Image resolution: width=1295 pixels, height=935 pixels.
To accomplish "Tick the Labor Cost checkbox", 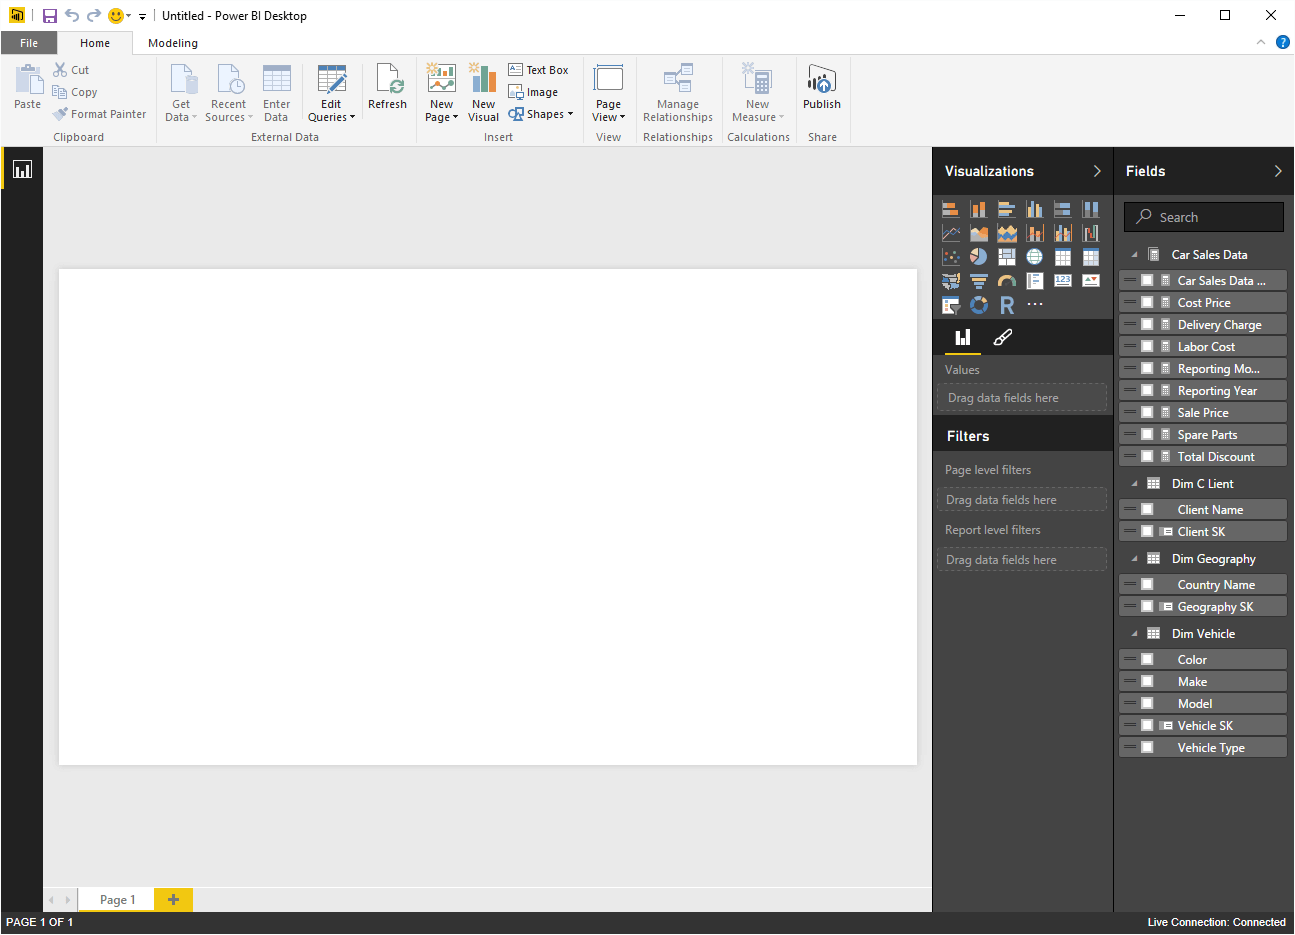I will click(x=1147, y=347).
